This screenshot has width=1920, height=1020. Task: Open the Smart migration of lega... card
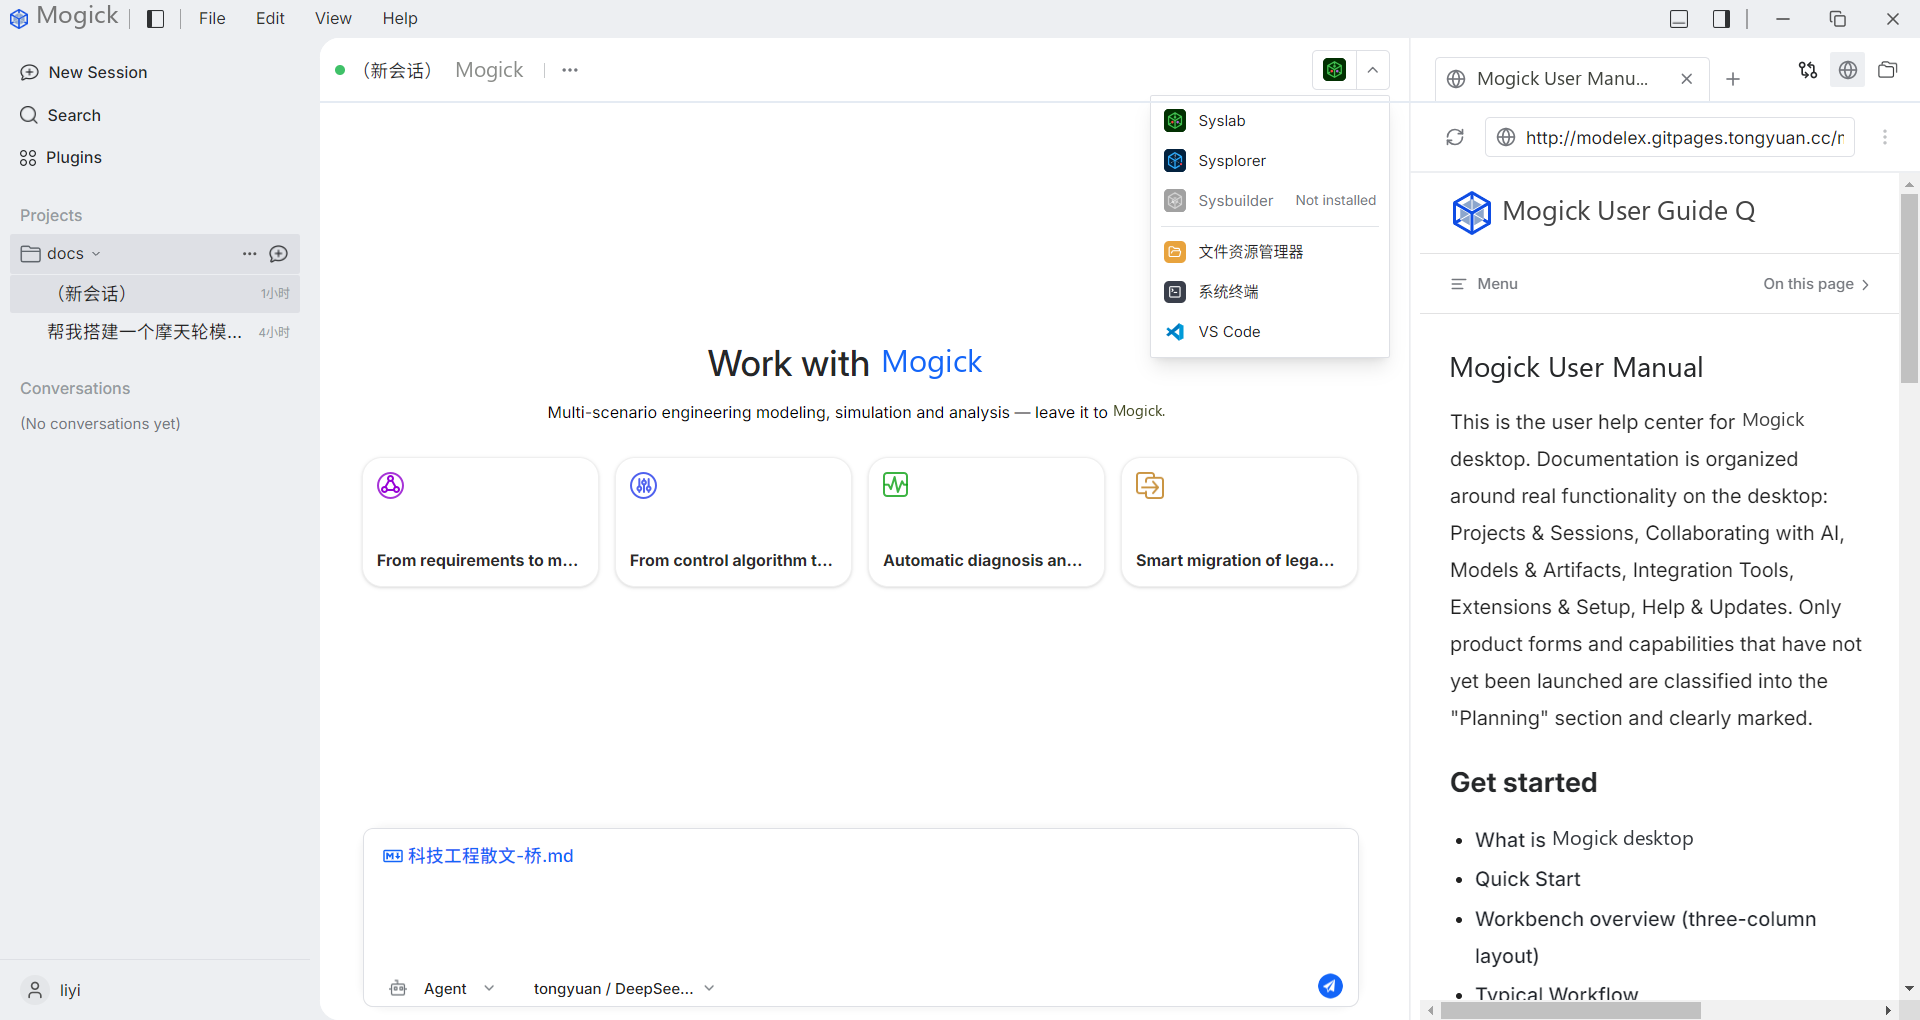[x=1239, y=522]
